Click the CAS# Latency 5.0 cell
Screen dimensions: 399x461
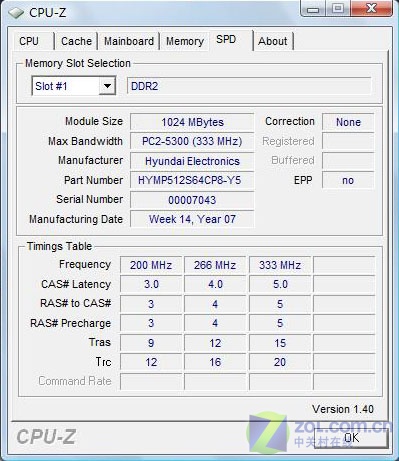[x=280, y=284]
